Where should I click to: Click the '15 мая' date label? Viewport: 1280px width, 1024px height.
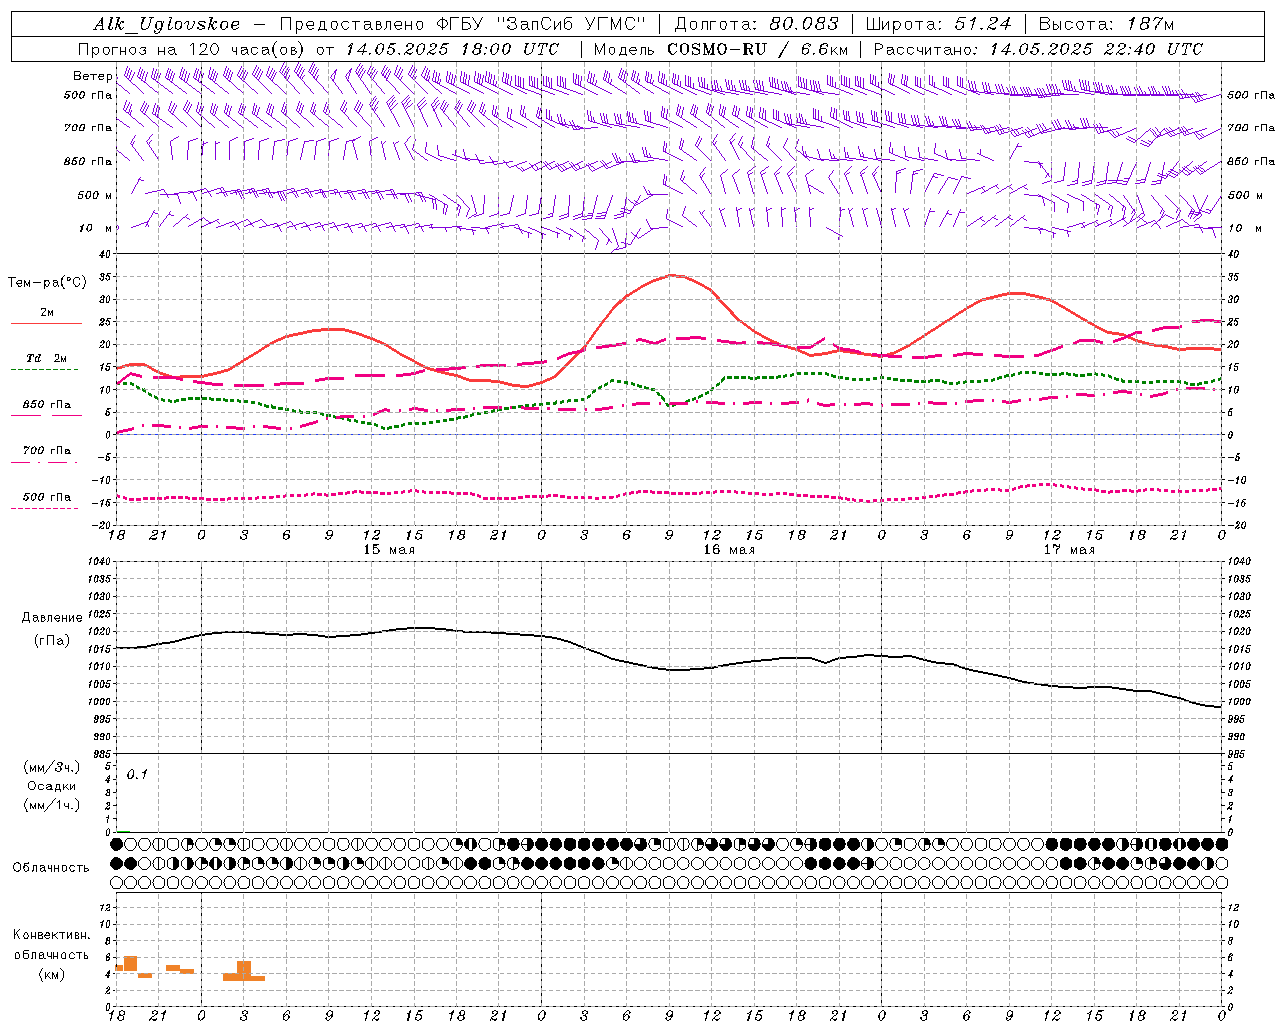pyautogui.click(x=388, y=550)
